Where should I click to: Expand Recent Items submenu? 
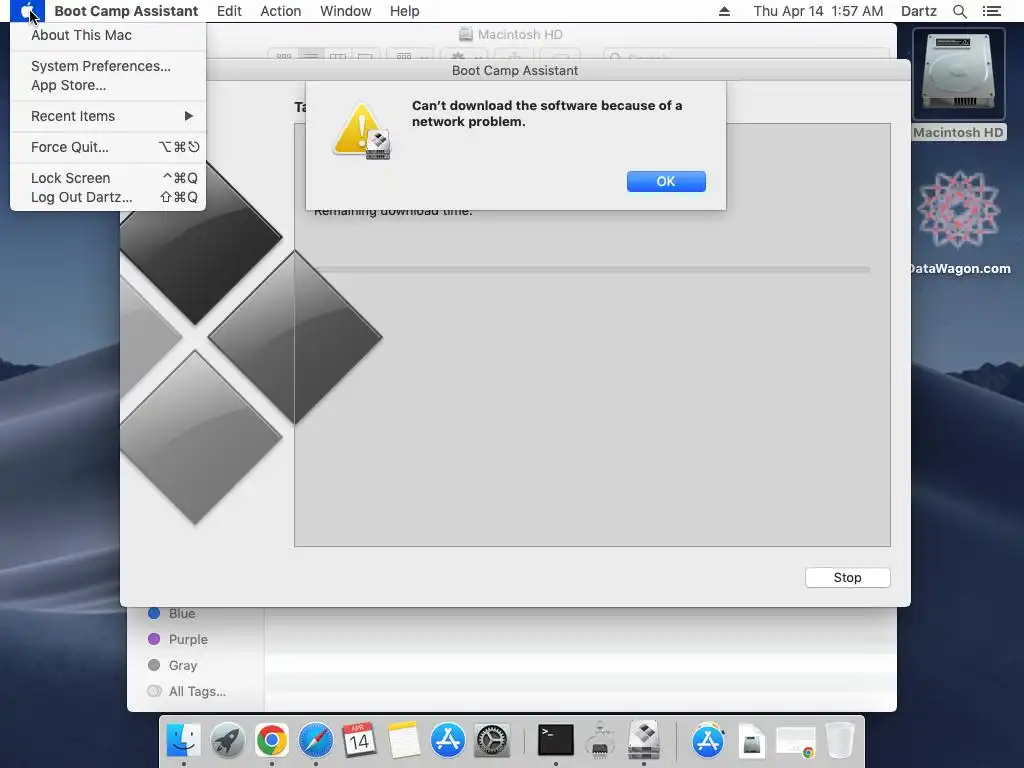[x=108, y=116]
